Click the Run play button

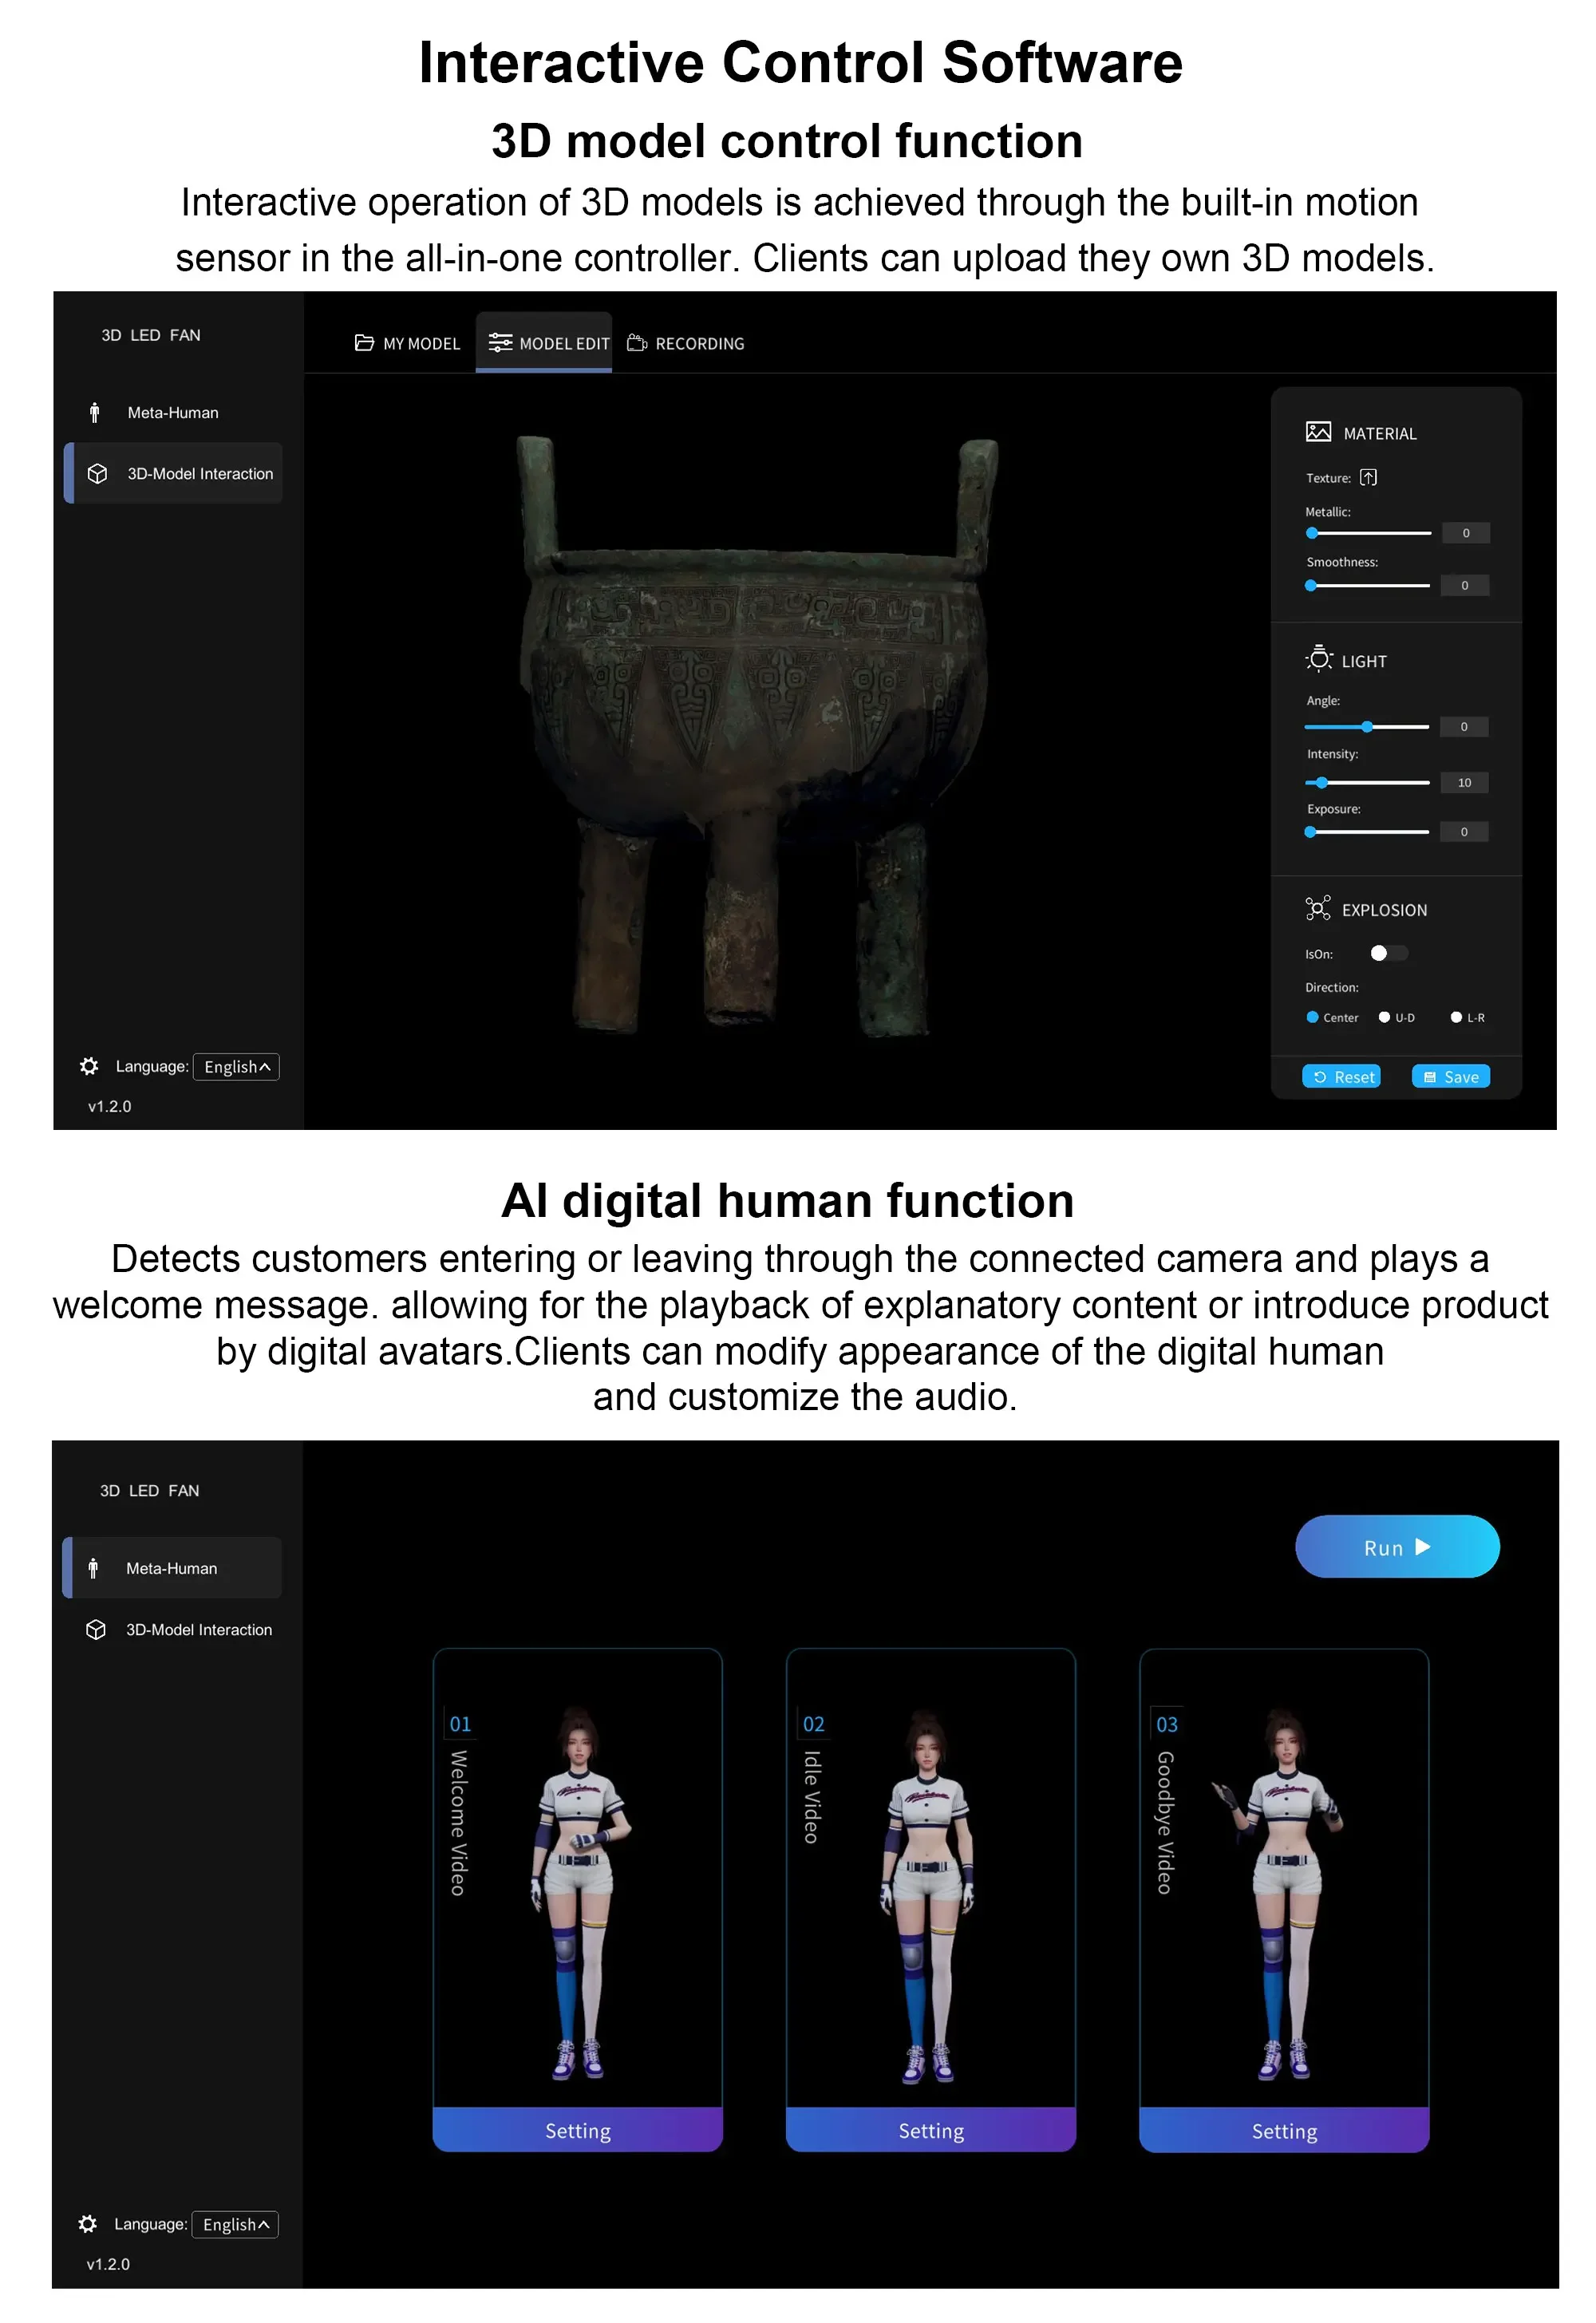pyautogui.click(x=1397, y=1546)
